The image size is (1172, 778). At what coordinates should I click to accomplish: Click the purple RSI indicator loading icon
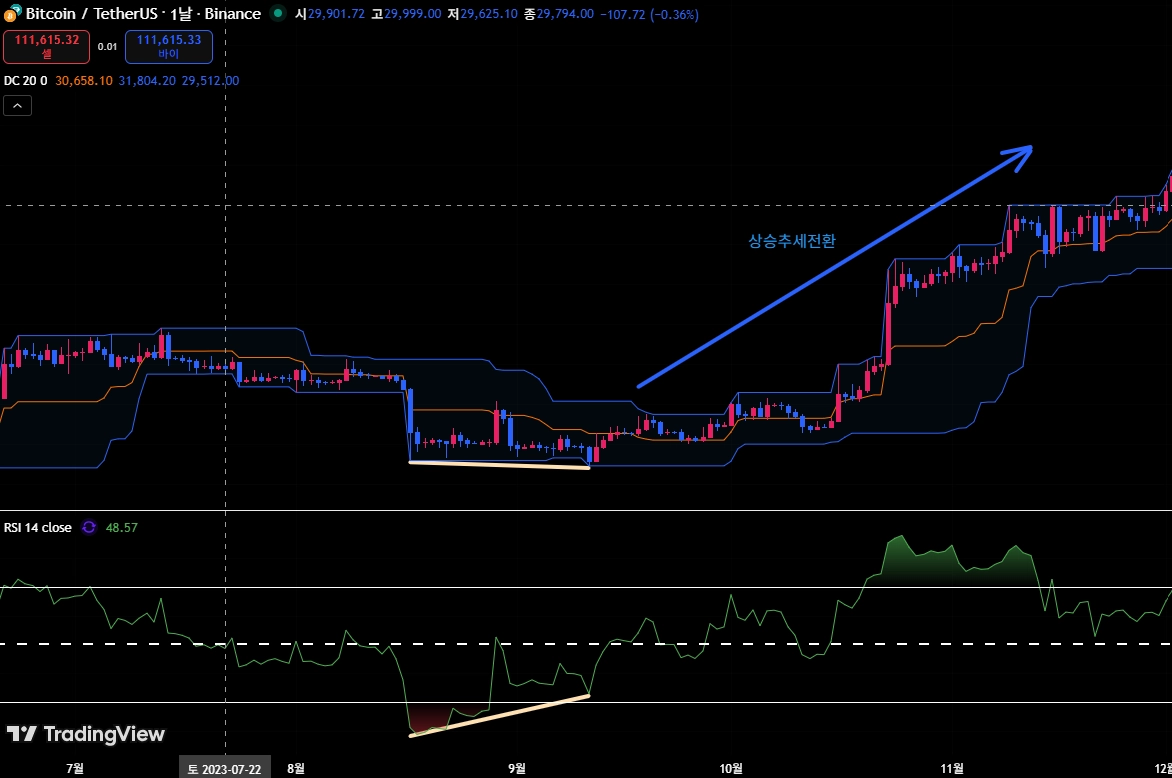coord(89,528)
